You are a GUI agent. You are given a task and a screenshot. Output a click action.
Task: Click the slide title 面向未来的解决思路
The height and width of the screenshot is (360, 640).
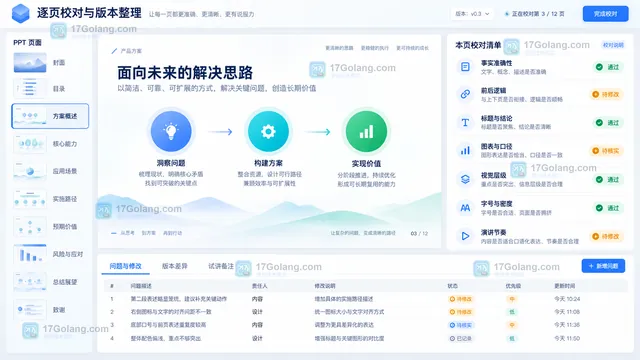[x=185, y=73]
